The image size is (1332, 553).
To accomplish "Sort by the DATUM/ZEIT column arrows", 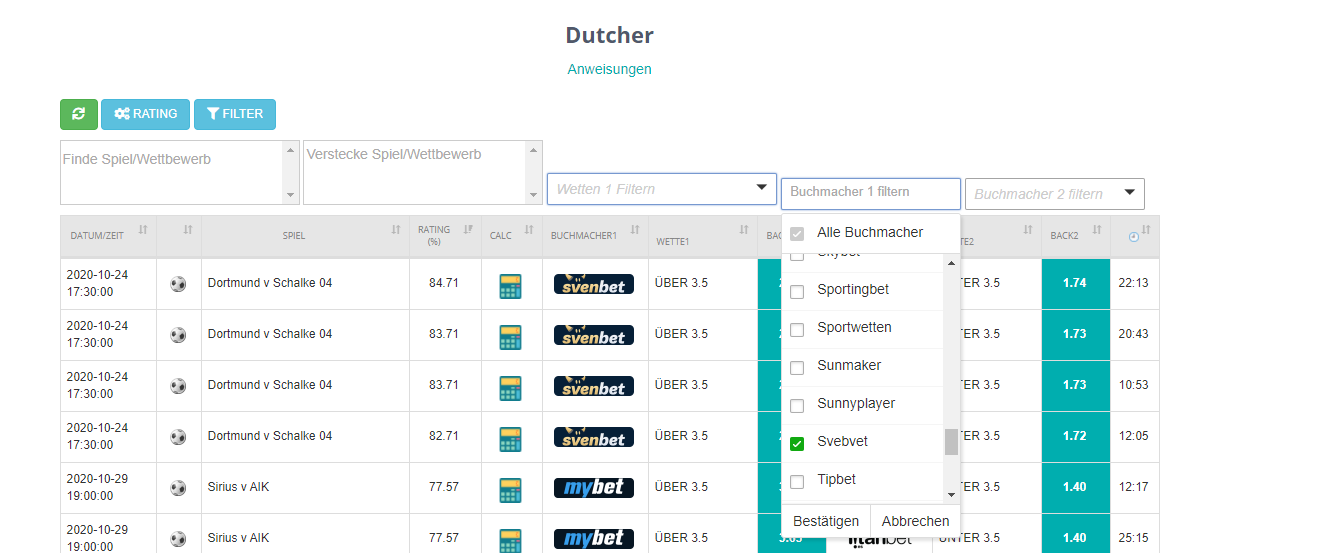I will 143,230.
